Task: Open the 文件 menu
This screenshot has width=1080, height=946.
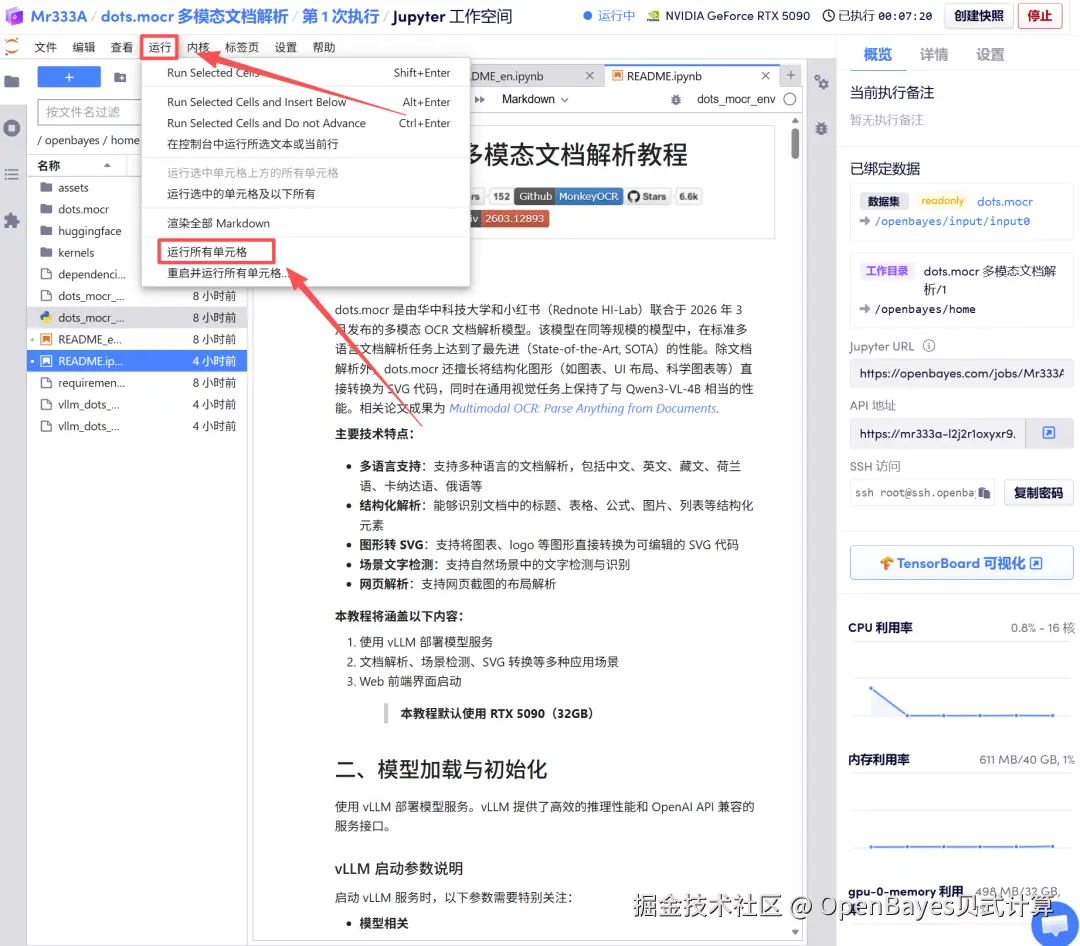Action: point(45,47)
